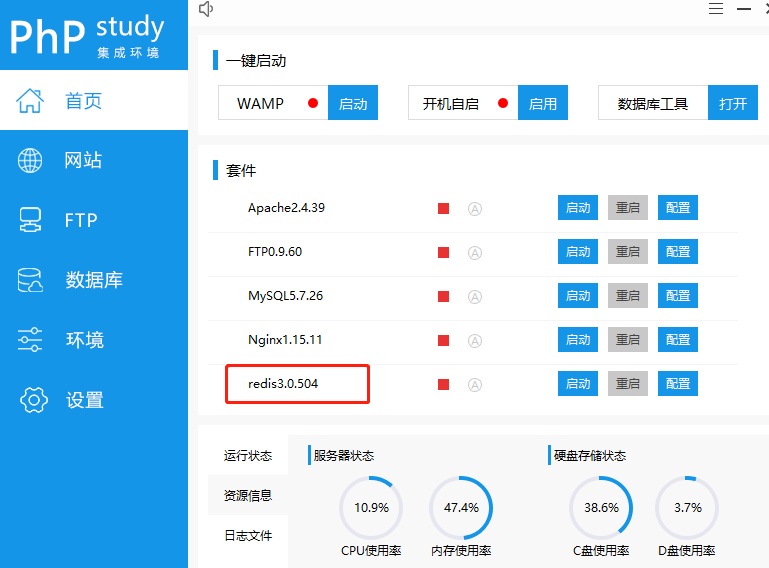Toggle the MySQL5.7.26 auto-start A icon

coord(475,297)
